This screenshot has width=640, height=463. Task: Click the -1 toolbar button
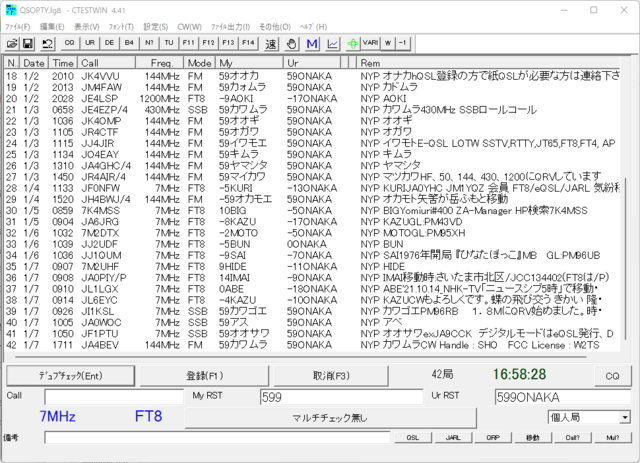coord(403,43)
